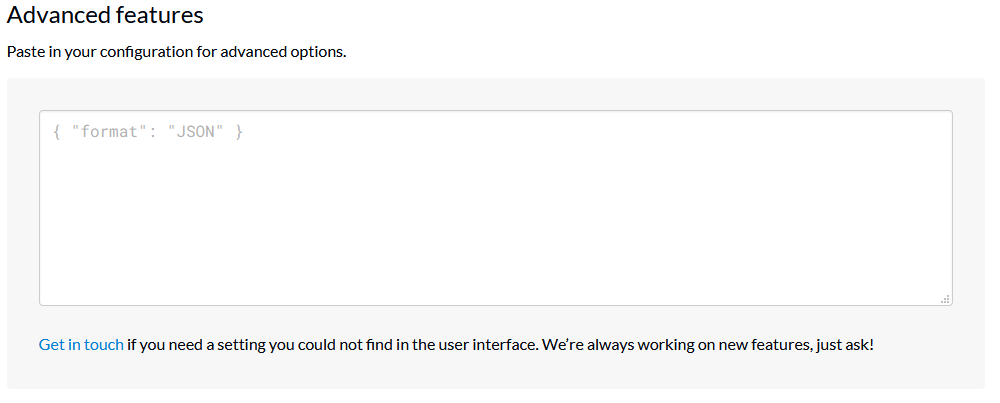
Task: Click the closing curly brace in placeholder
Action: (x=239, y=132)
